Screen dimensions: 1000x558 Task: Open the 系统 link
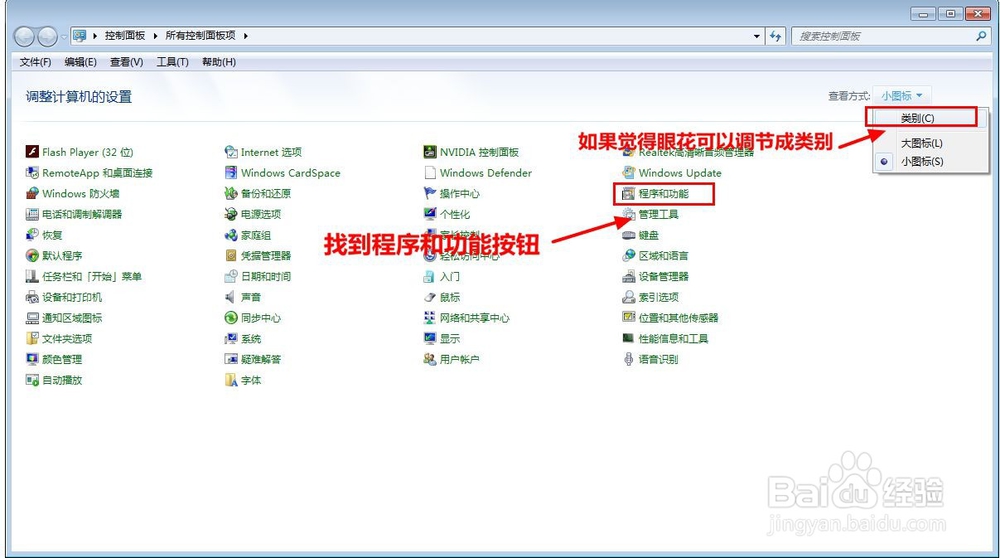pyautogui.click(x=251, y=339)
